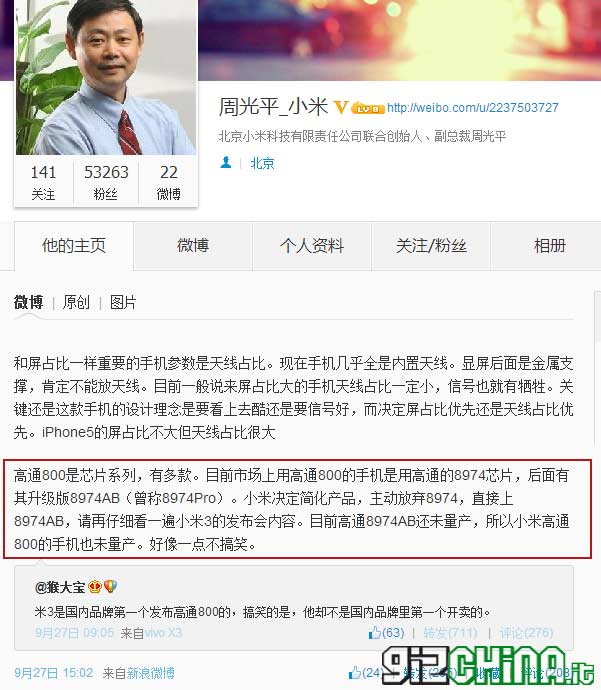Open the 北京 location link
The height and width of the screenshot is (690, 601).
click(262, 163)
